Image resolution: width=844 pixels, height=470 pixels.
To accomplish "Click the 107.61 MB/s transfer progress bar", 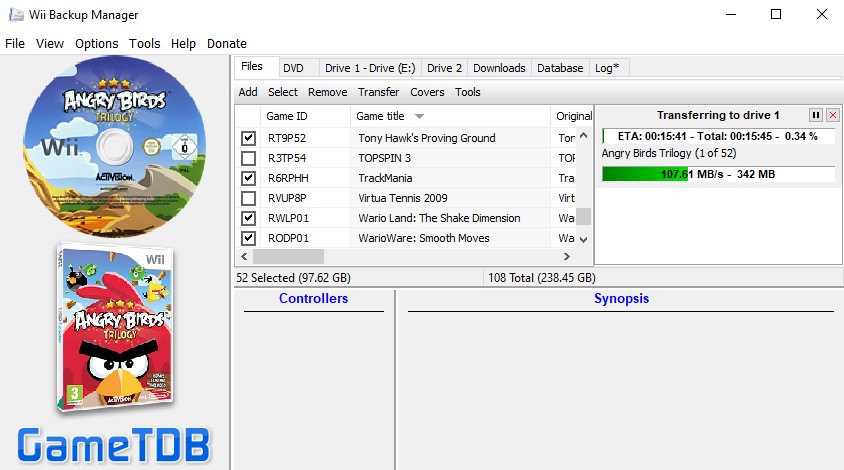I will click(718, 174).
